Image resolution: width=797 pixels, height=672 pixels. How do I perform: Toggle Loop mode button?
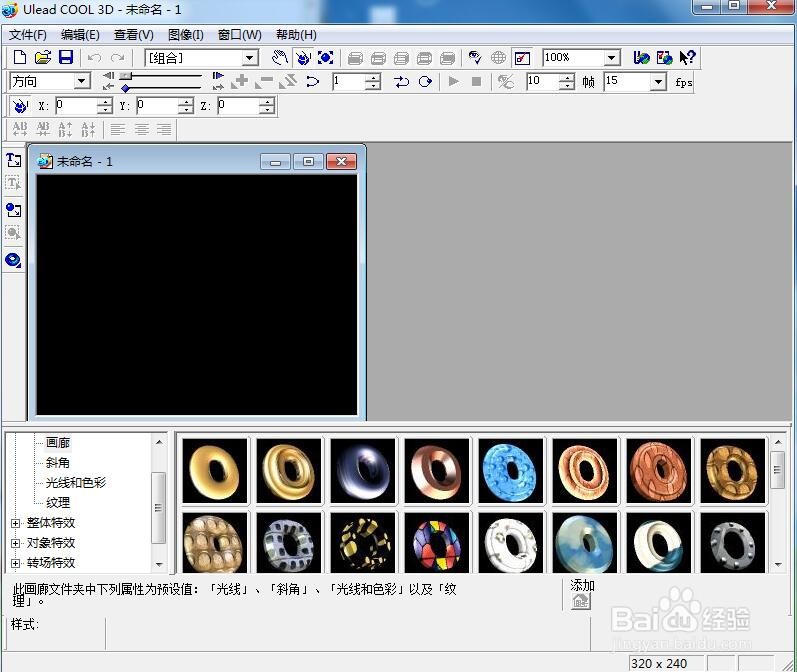[425, 81]
